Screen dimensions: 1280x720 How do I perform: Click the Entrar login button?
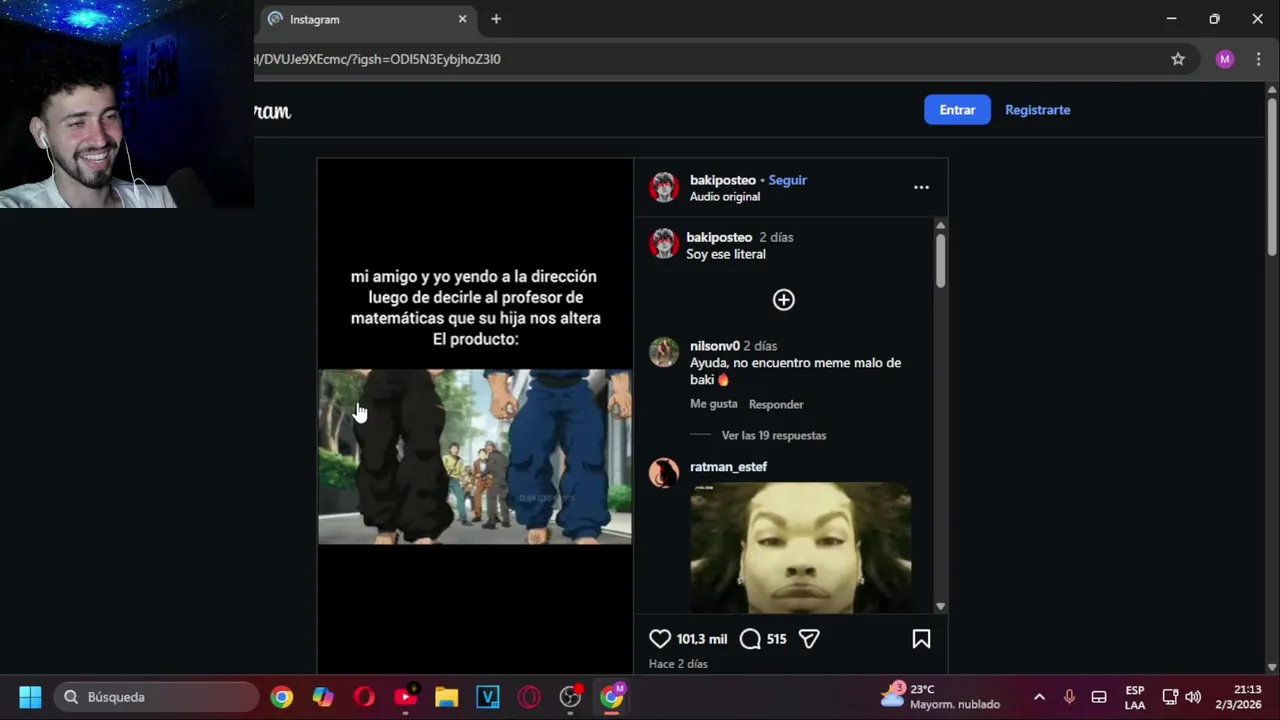(x=957, y=110)
